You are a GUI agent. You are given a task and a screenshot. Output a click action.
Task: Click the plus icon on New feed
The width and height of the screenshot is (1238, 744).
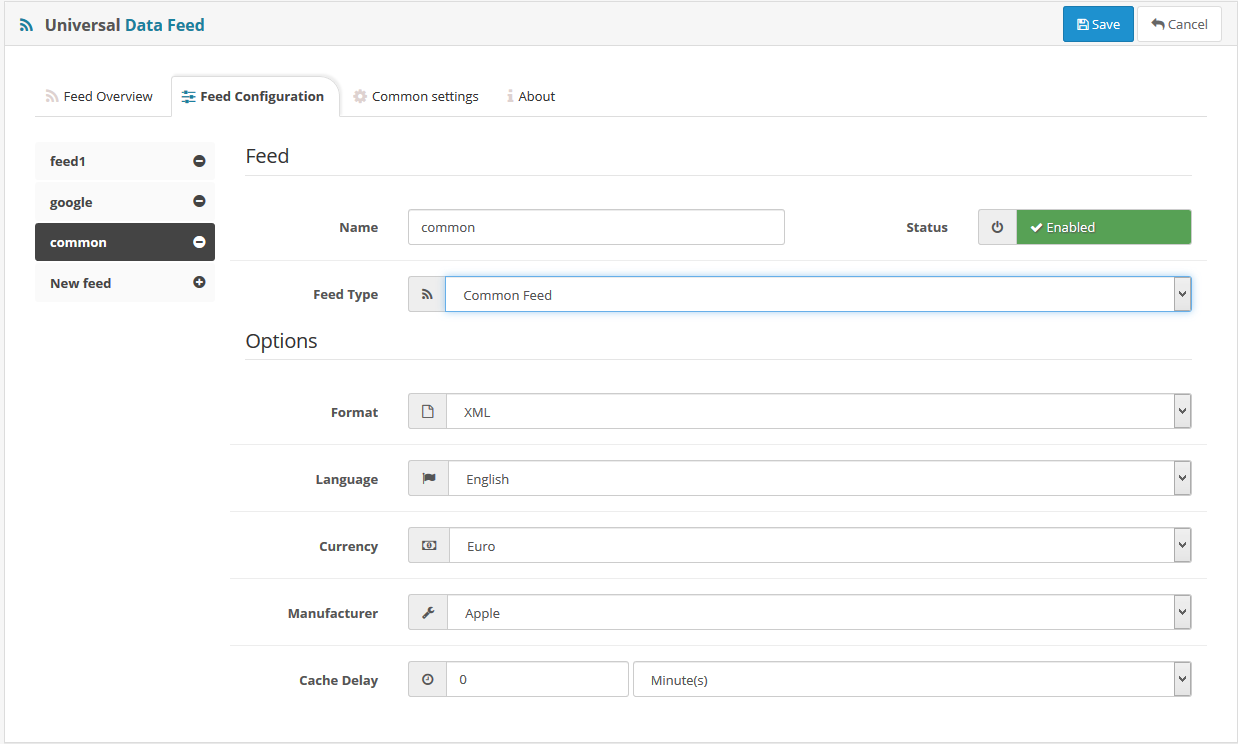[199, 282]
